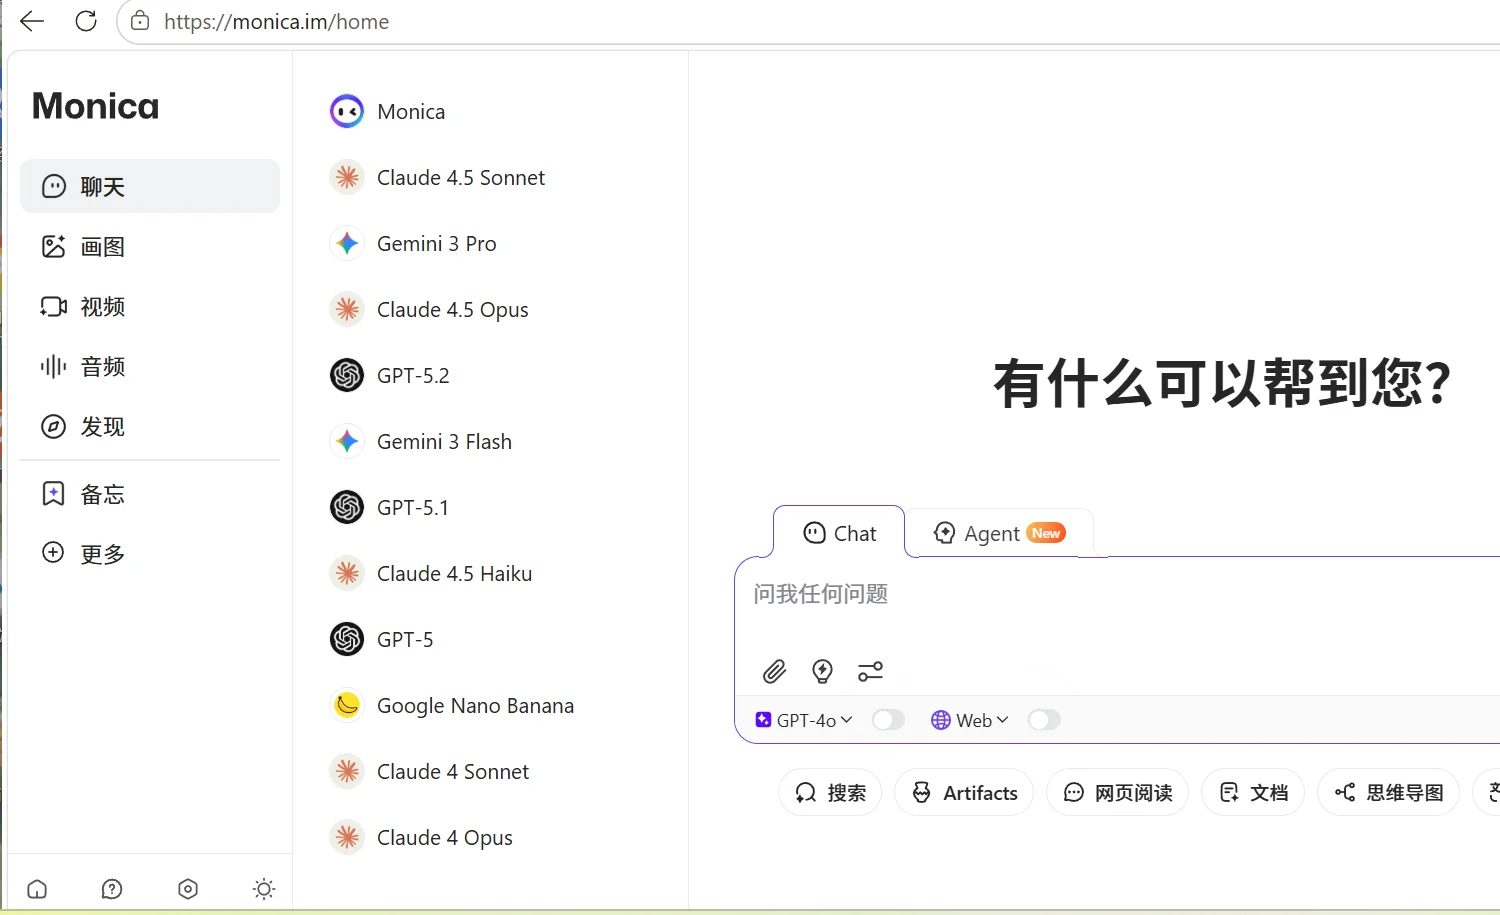Screen dimensions: 1500x915
Task: Open the 音频 audio section
Action: coord(150,366)
